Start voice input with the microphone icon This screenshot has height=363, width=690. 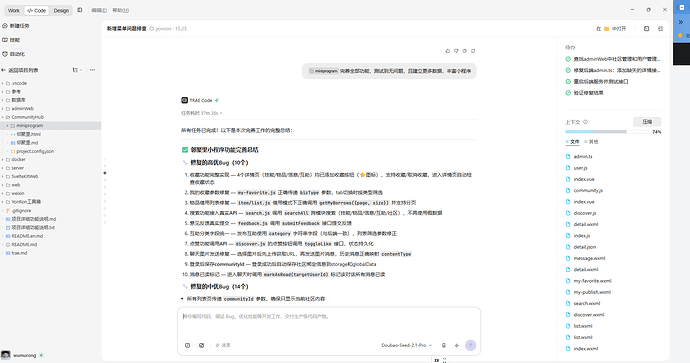tap(444, 345)
